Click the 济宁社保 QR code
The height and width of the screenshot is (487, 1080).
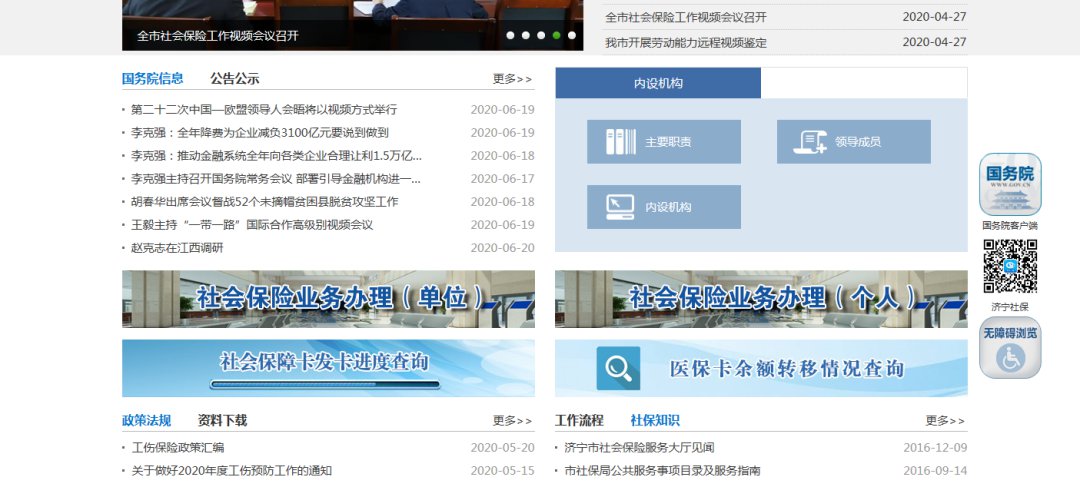1009,267
